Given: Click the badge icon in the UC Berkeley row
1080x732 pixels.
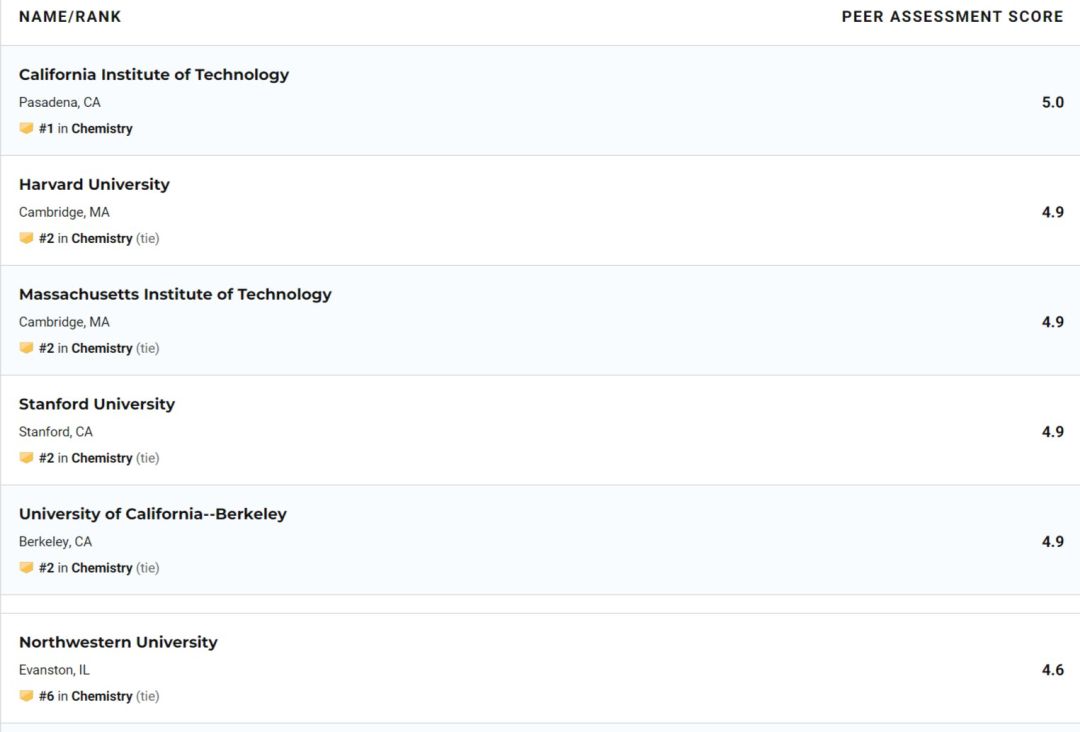Looking at the screenshot, I should click(26, 567).
